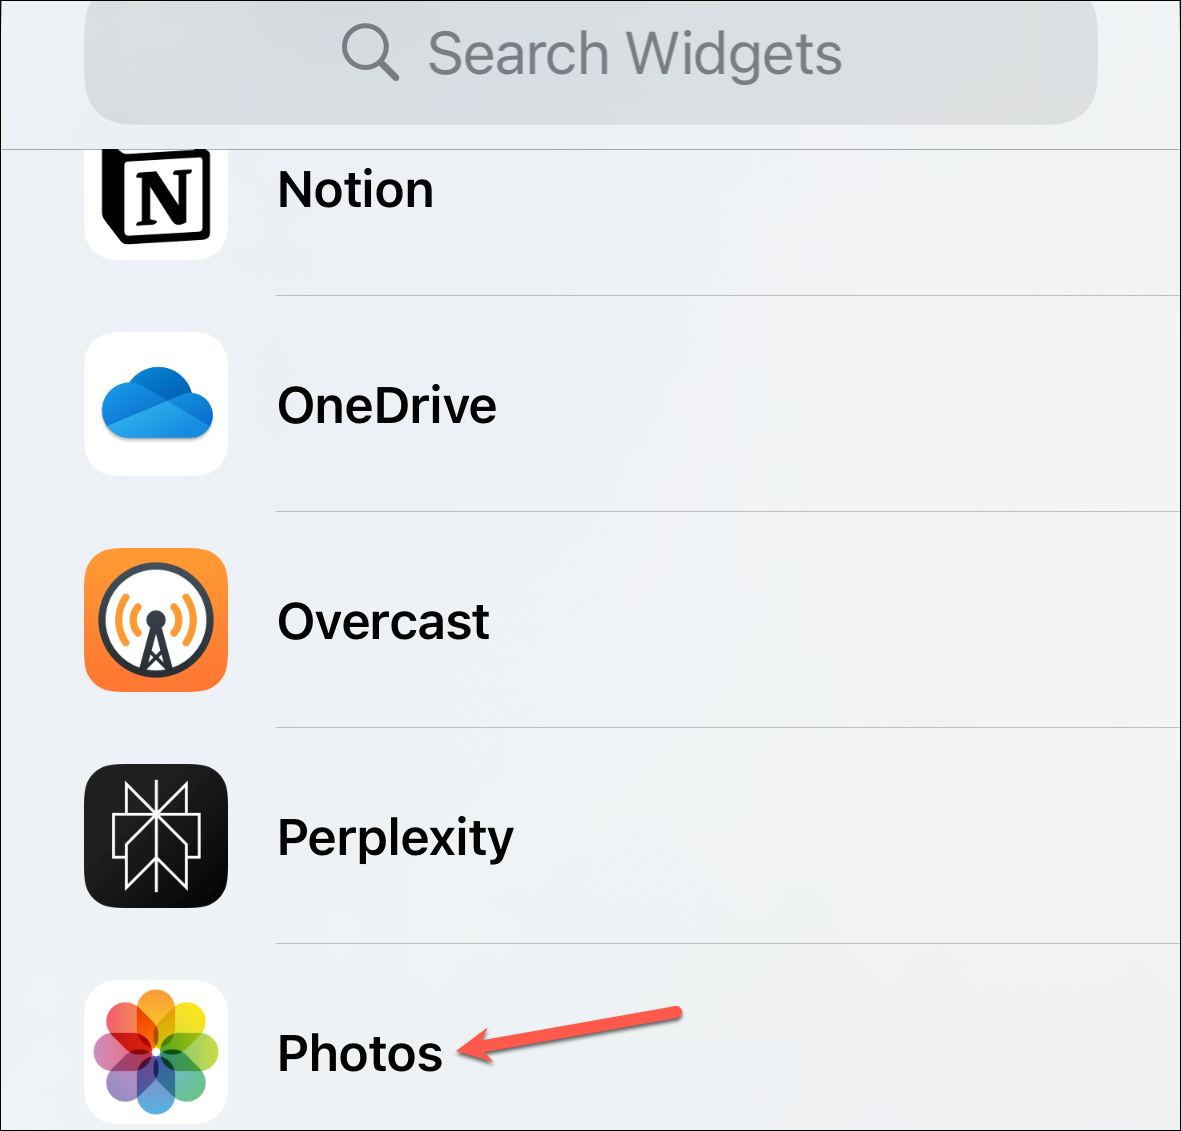The height and width of the screenshot is (1131, 1181).
Task: Open Overcast widgets via its name
Action: point(383,622)
